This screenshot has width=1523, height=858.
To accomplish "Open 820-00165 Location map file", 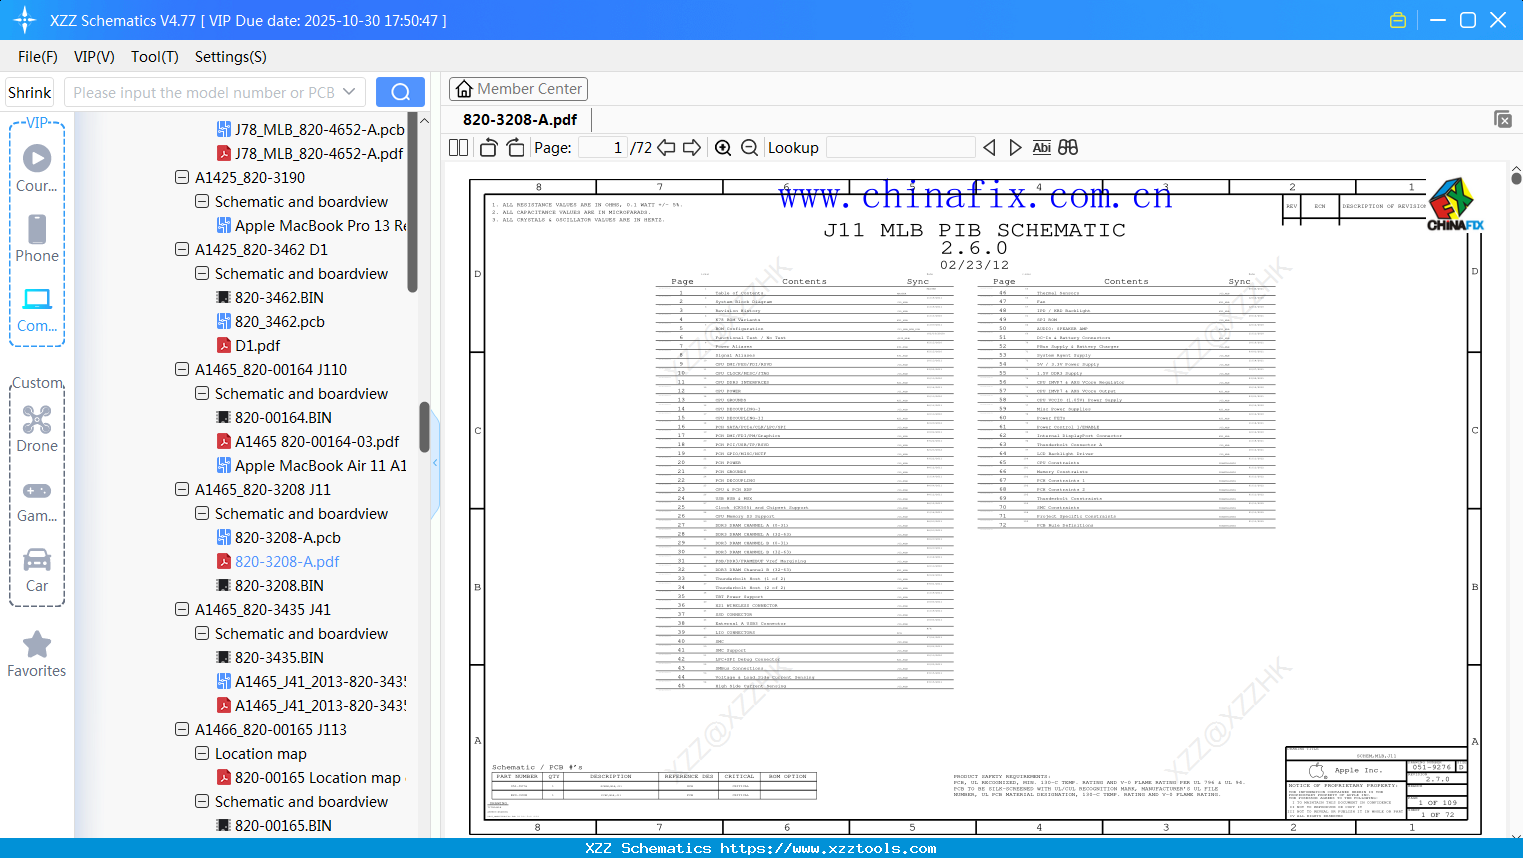I will 309,777.
